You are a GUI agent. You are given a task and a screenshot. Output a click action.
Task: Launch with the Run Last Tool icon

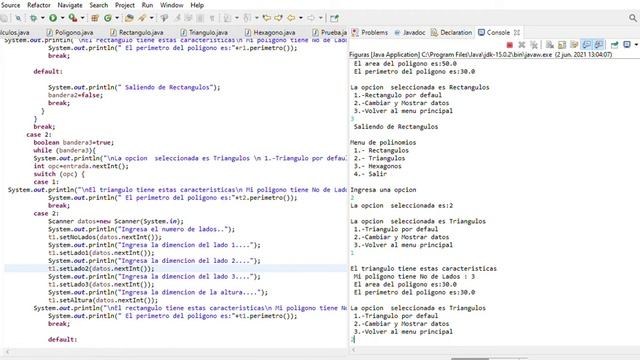pos(73,18)
